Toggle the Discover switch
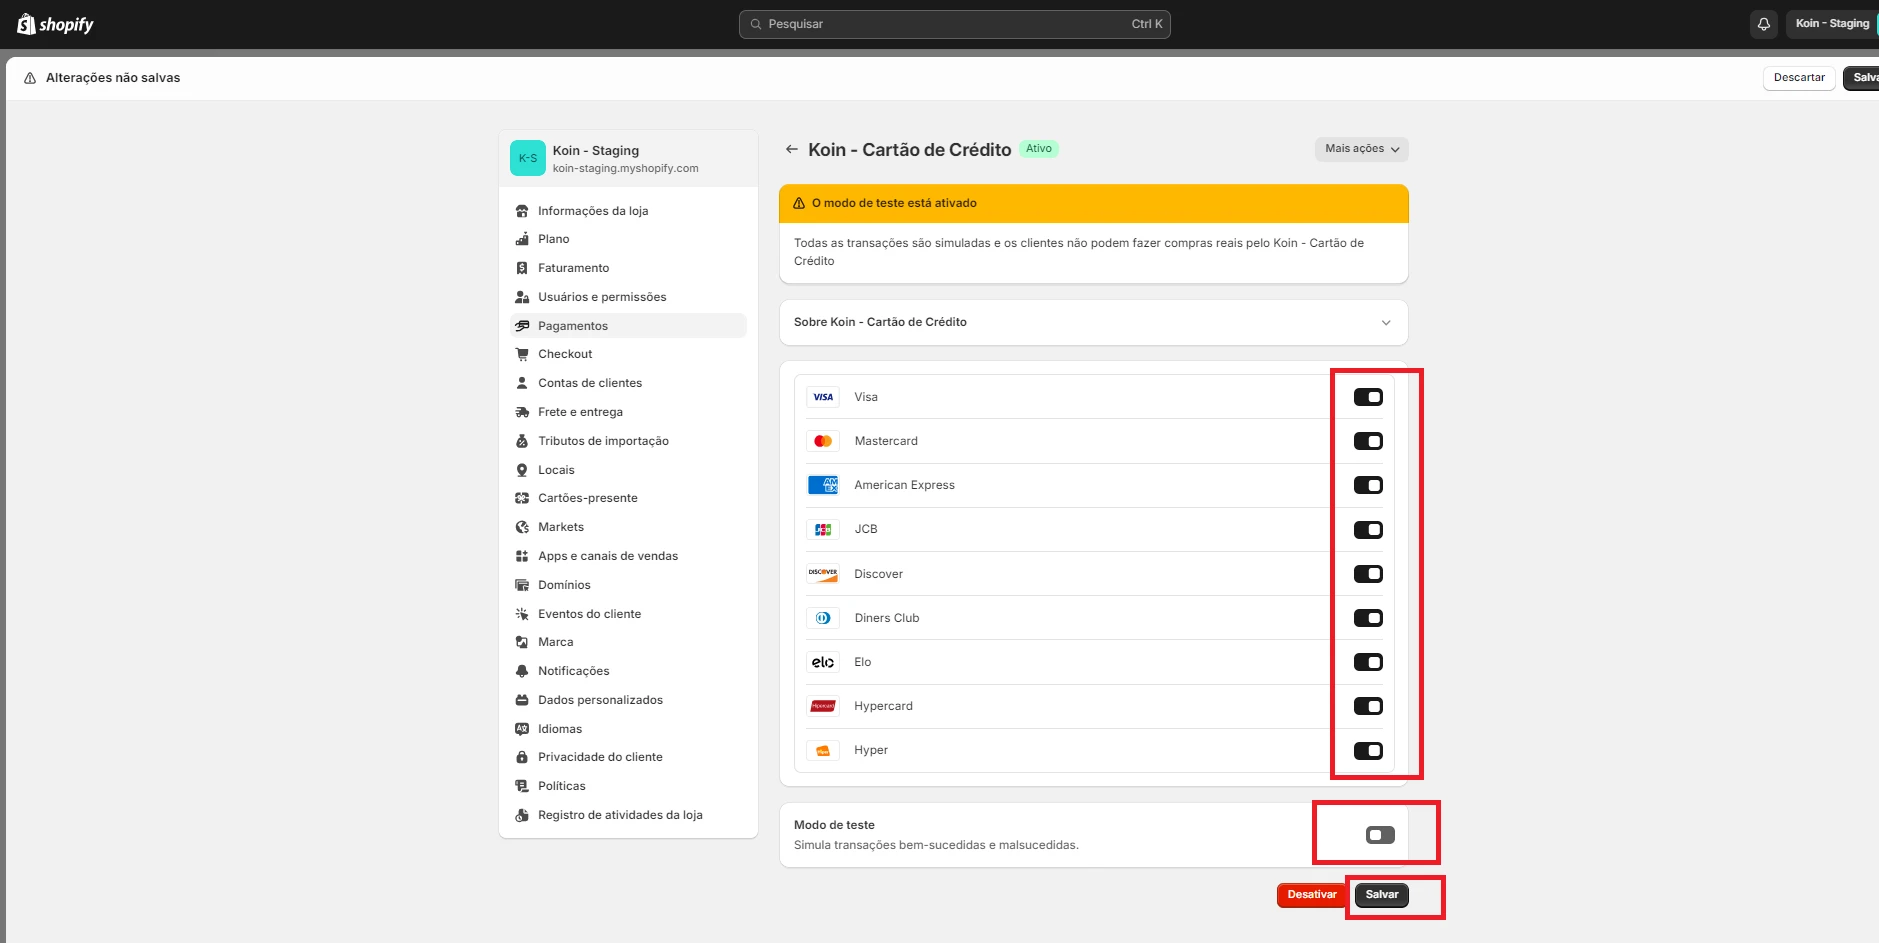Screen dimensions: 1879x943 coord(1368,574)
